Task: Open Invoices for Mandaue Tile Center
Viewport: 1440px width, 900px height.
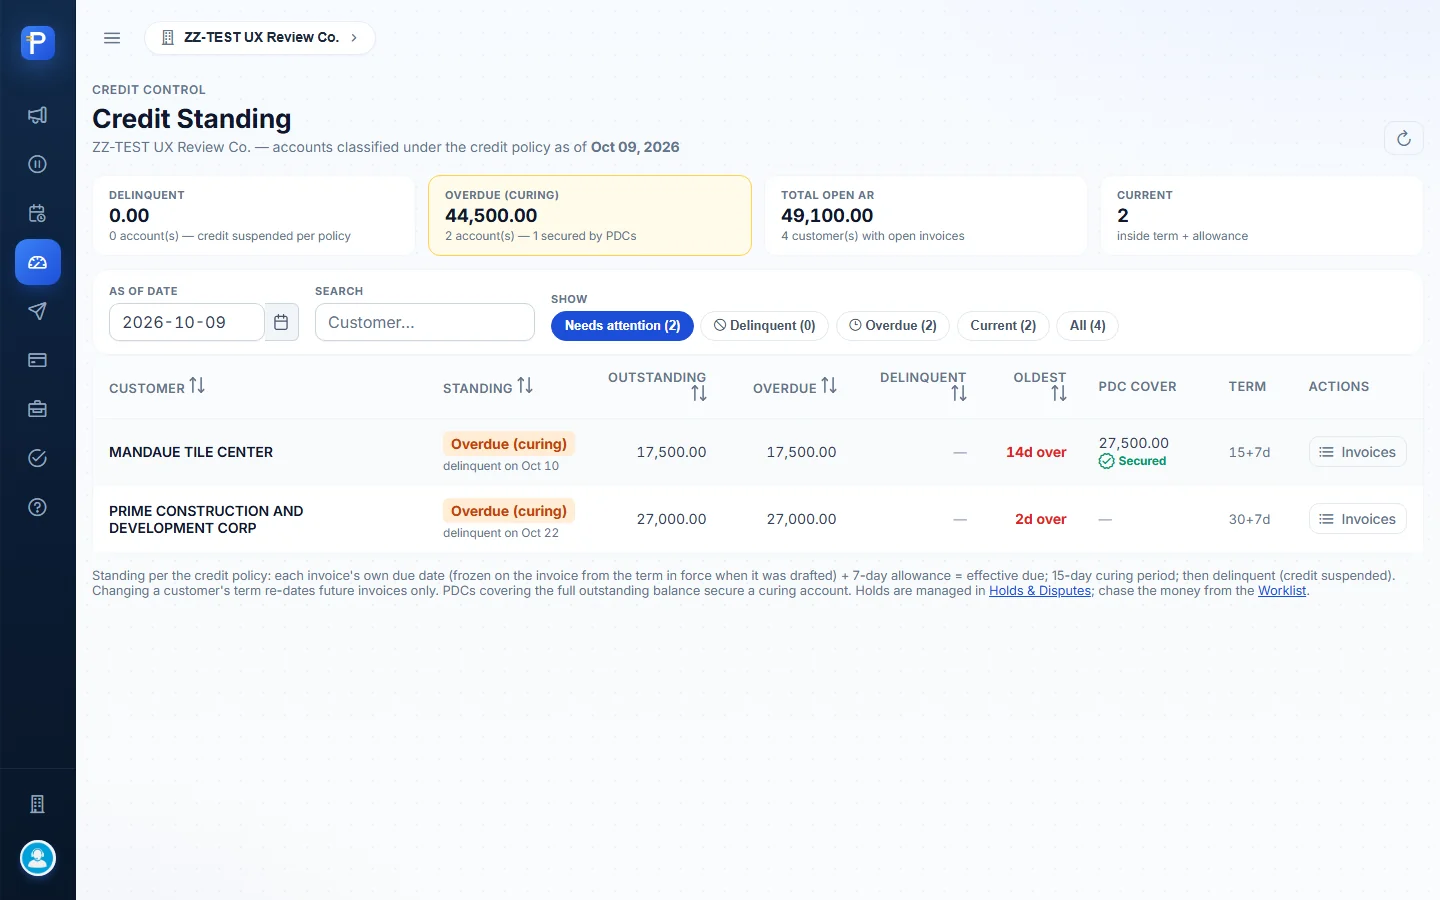Action: click(x=1357, y=452)
